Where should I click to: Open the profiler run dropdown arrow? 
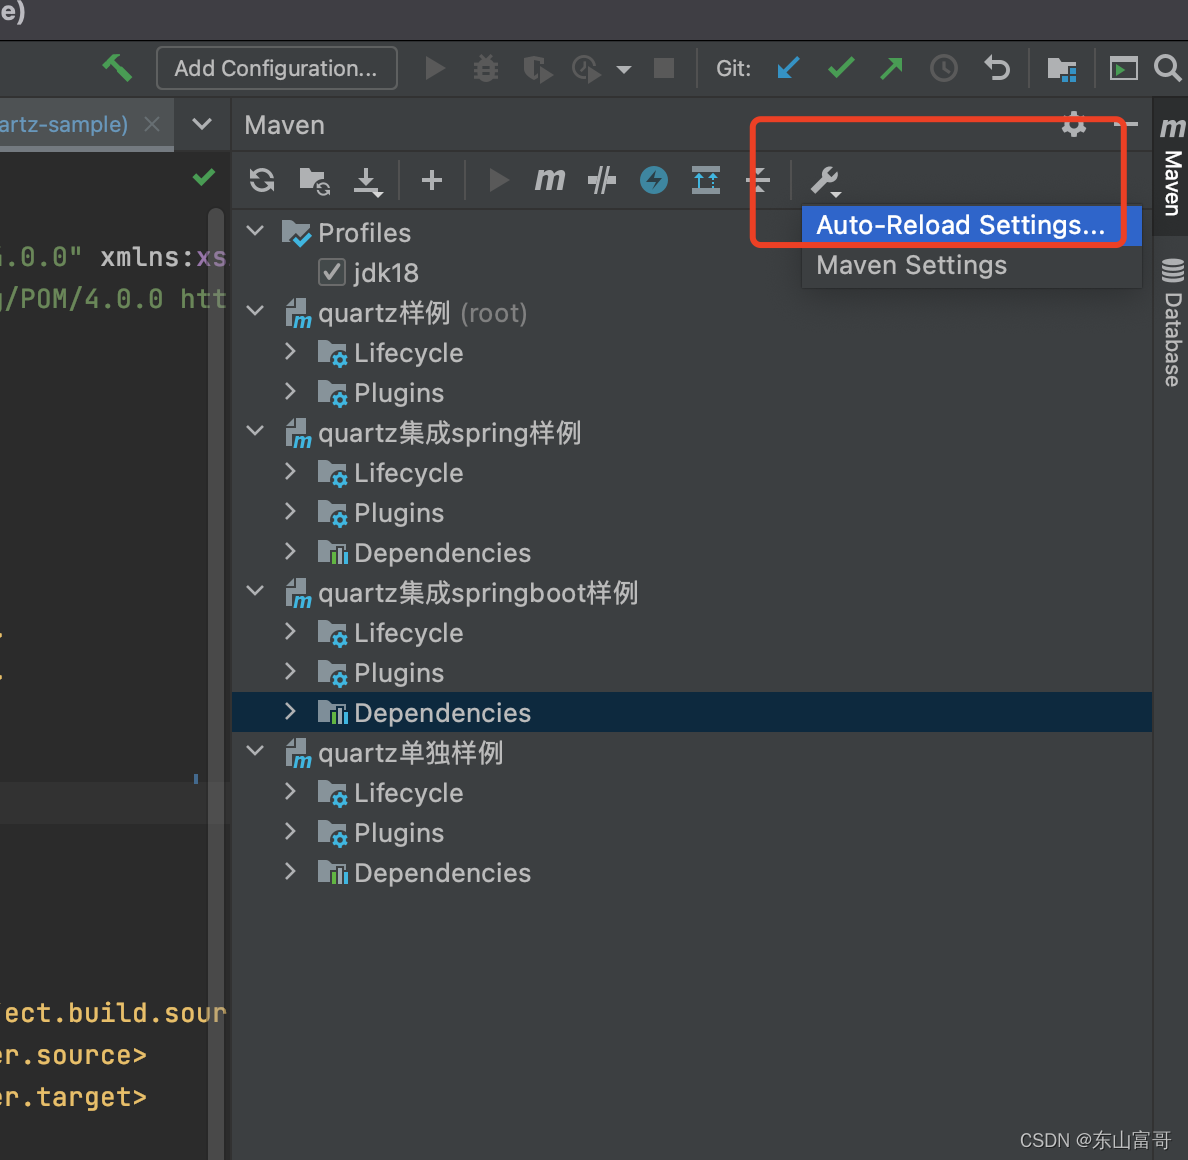624,69
